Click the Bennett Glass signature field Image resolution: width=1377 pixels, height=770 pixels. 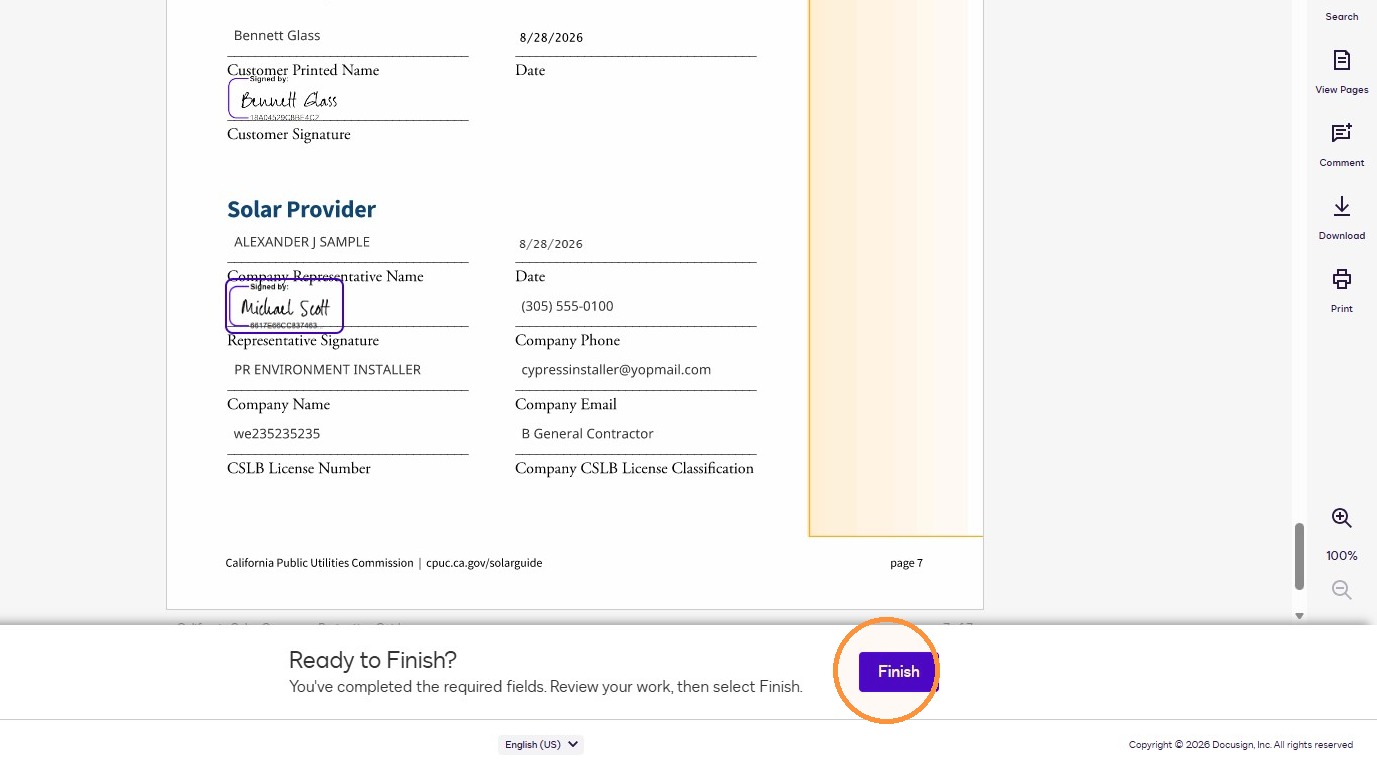coord(285,99)
